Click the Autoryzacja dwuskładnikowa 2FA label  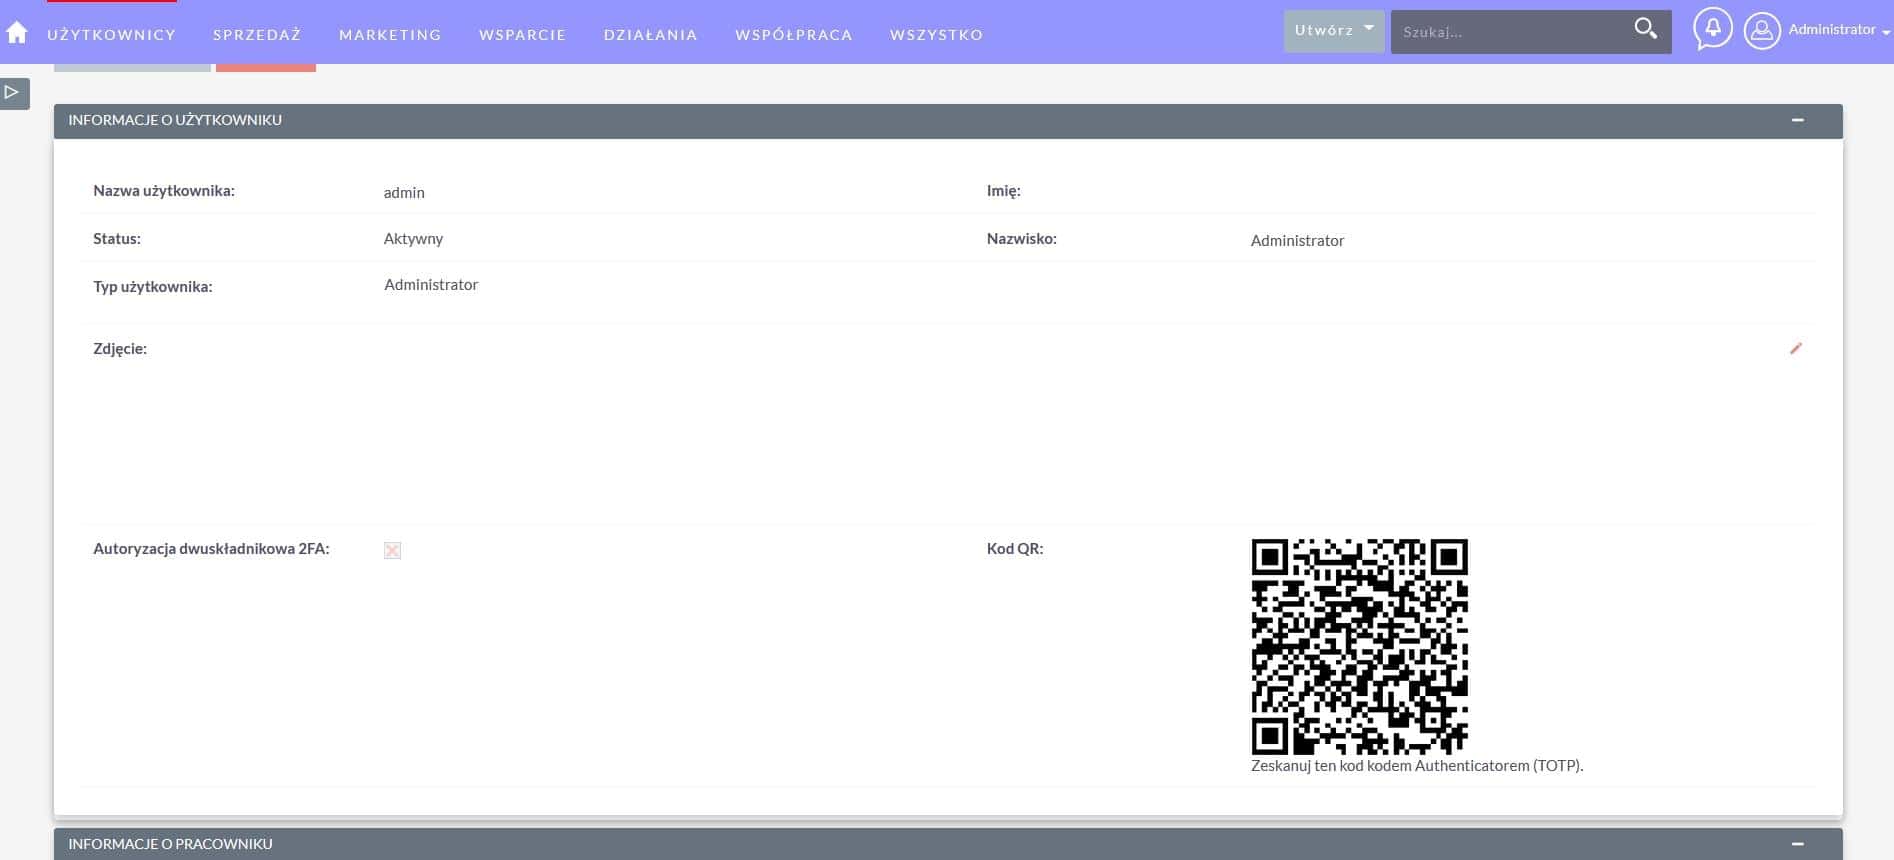click(x=211, y=548)
